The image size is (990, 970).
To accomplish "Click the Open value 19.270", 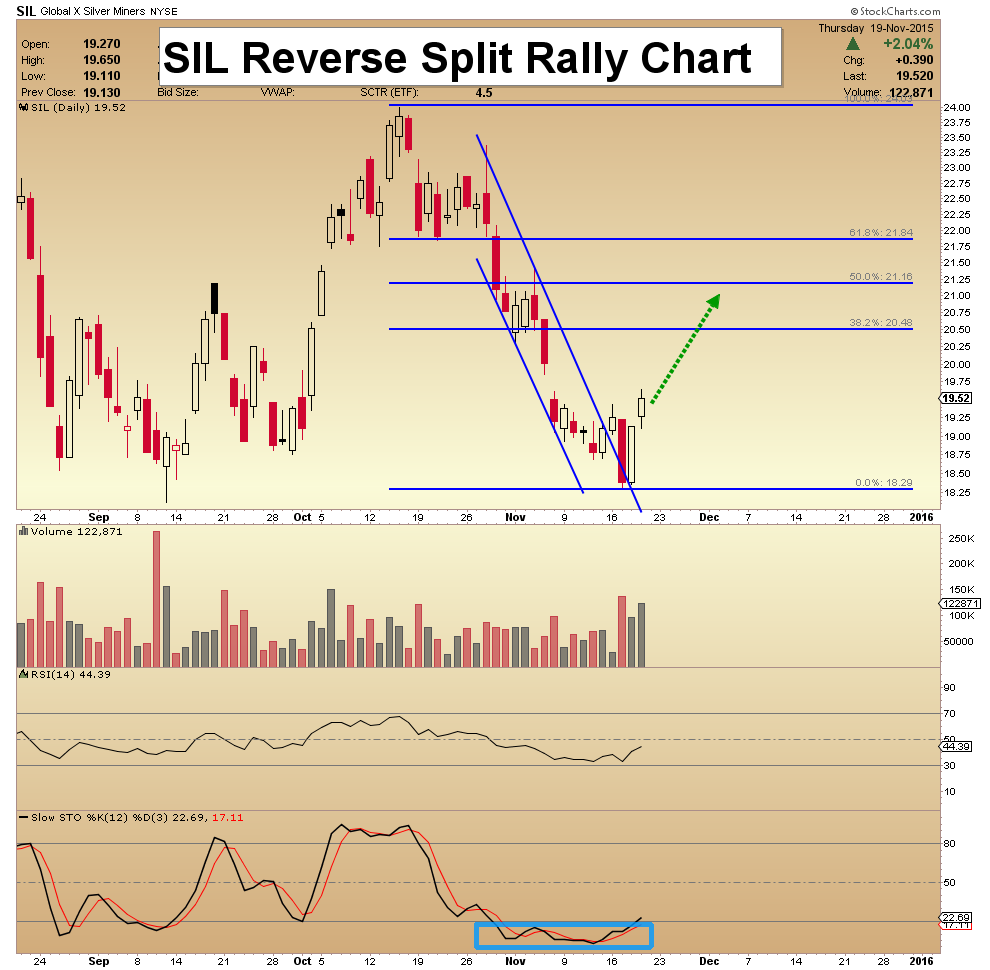I will [x=102, y=44].
